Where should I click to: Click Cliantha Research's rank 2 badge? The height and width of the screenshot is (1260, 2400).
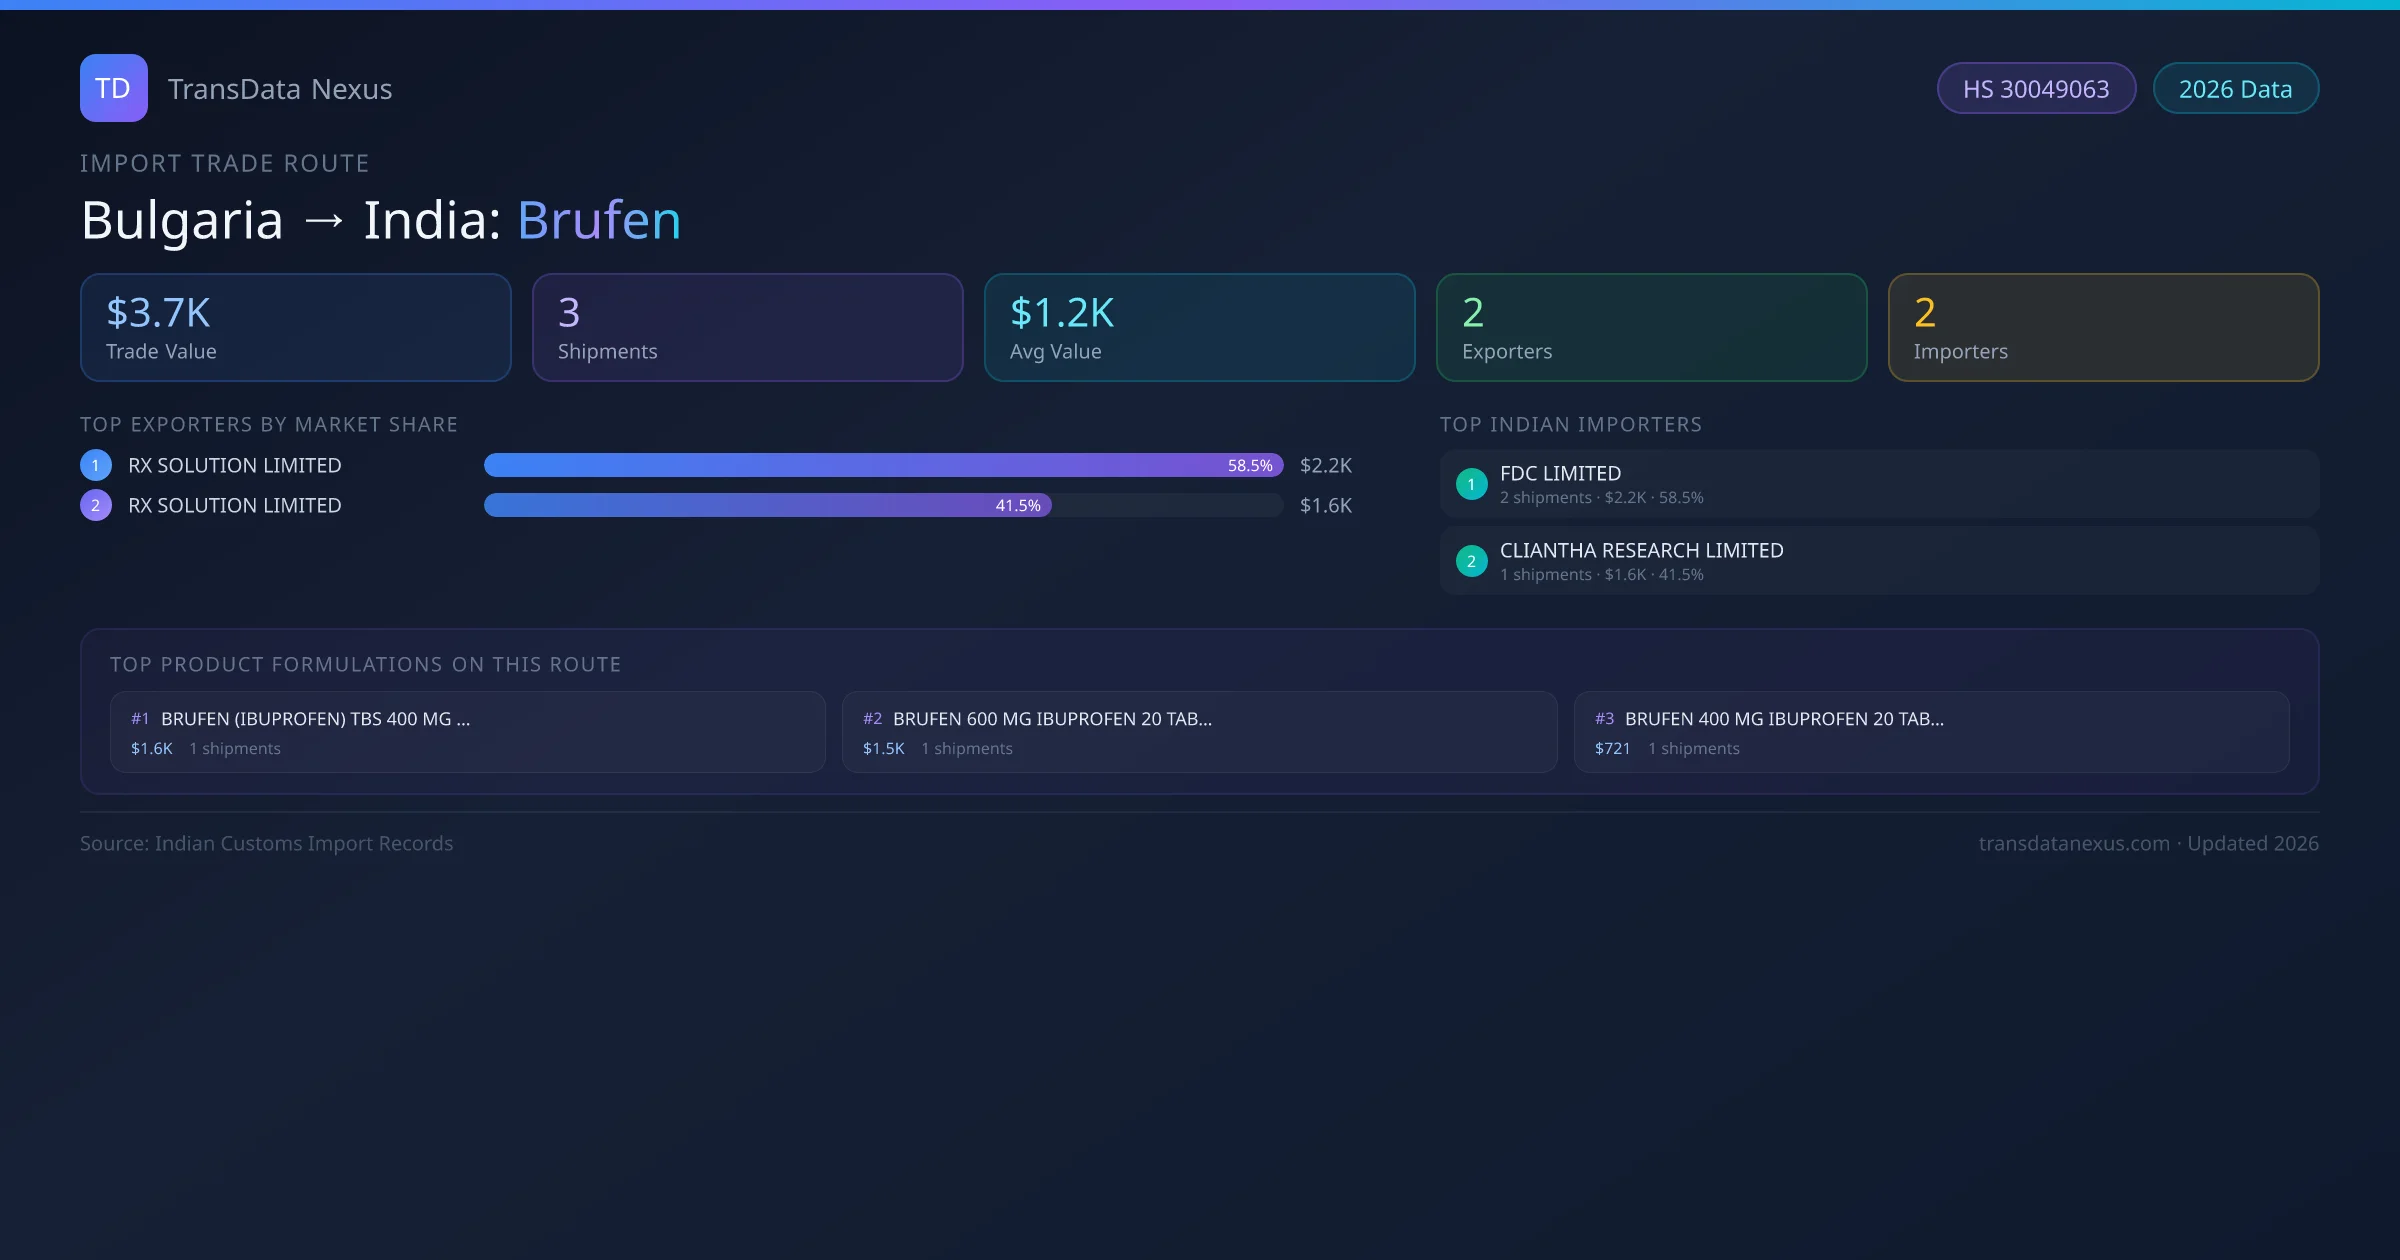tap(1471, 561)
